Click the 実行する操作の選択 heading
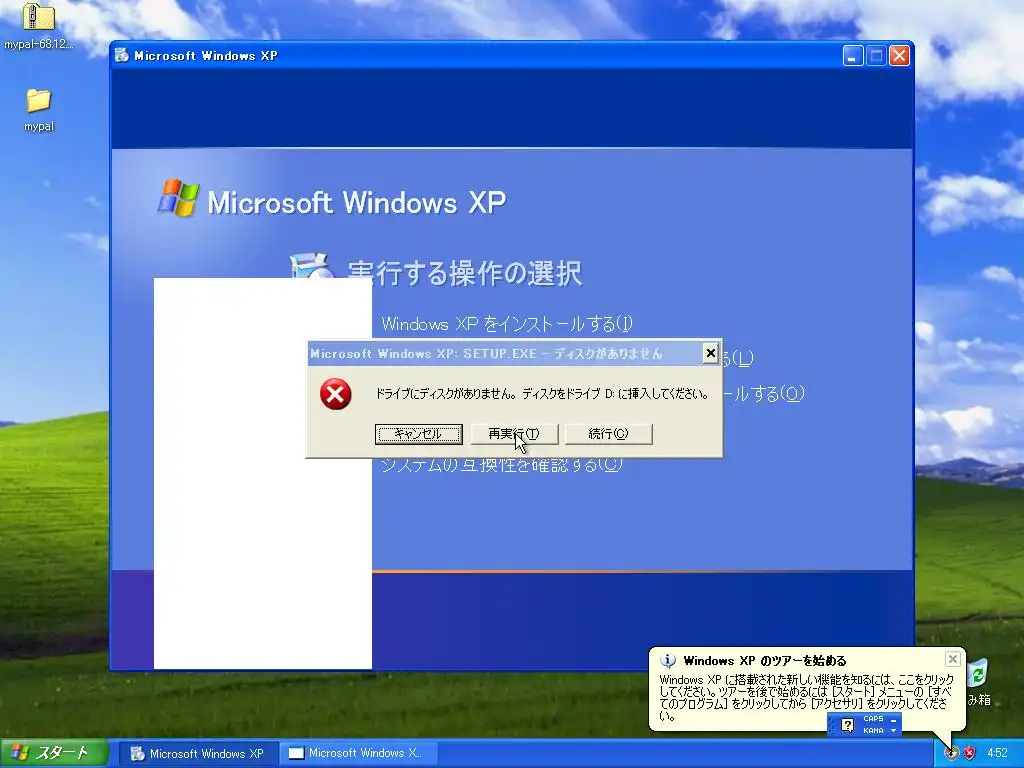This screenshot has width=1024, height=768. point(464,273)
